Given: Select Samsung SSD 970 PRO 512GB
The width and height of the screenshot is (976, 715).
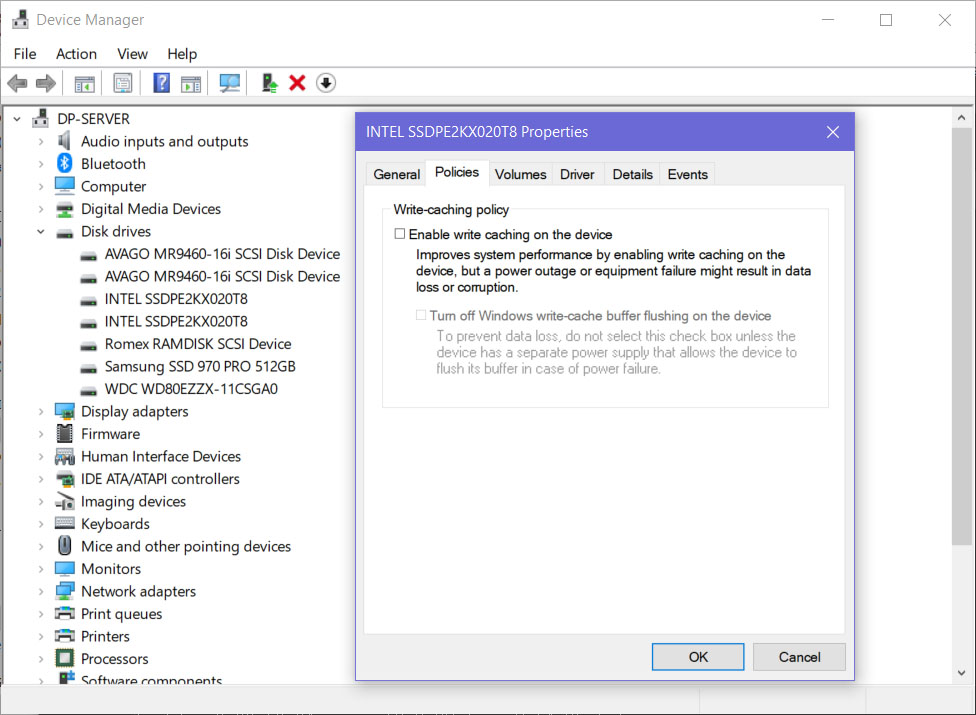Looking at the screenshot, I should (200, 366).
